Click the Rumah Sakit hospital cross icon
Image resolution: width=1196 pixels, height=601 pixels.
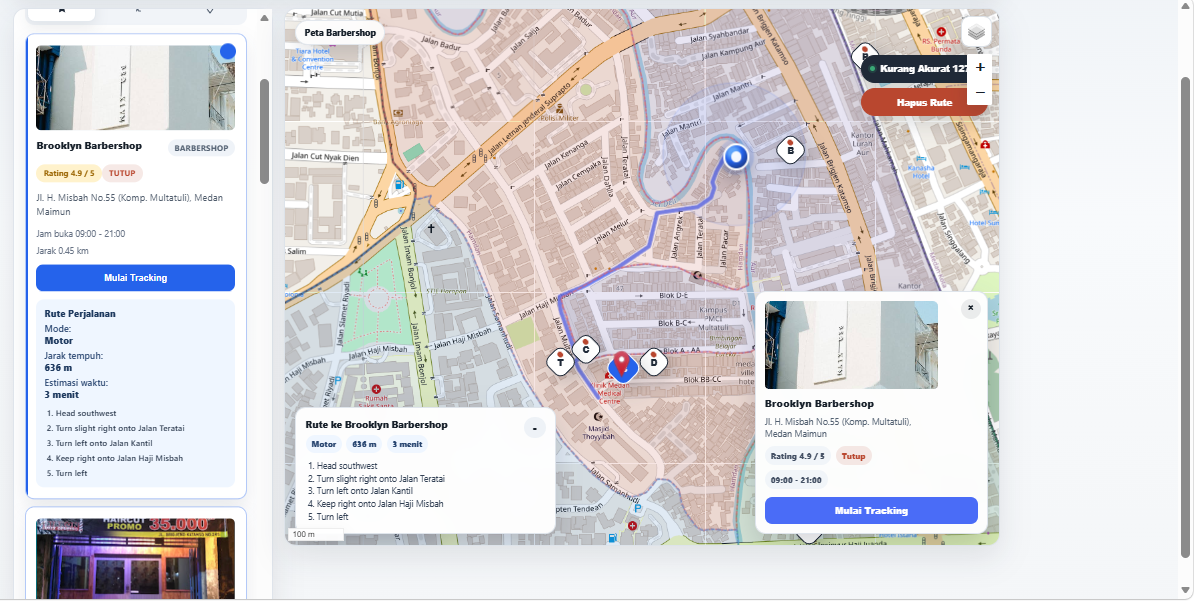point(376,389)
